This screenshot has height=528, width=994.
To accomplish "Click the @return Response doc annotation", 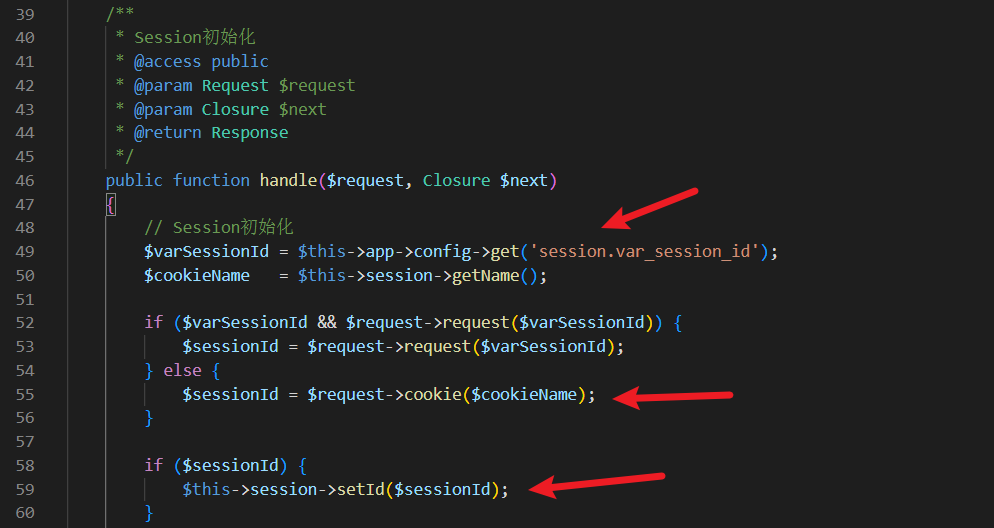I will [210, 132].
